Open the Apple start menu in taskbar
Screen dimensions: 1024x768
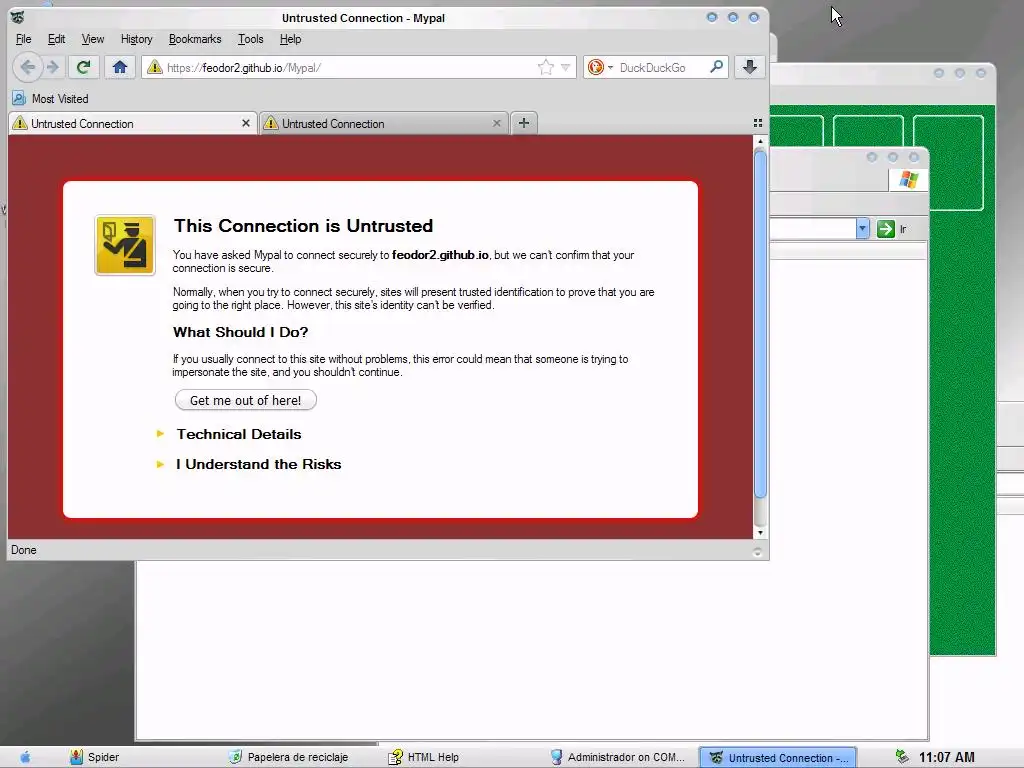click(25, 757)
